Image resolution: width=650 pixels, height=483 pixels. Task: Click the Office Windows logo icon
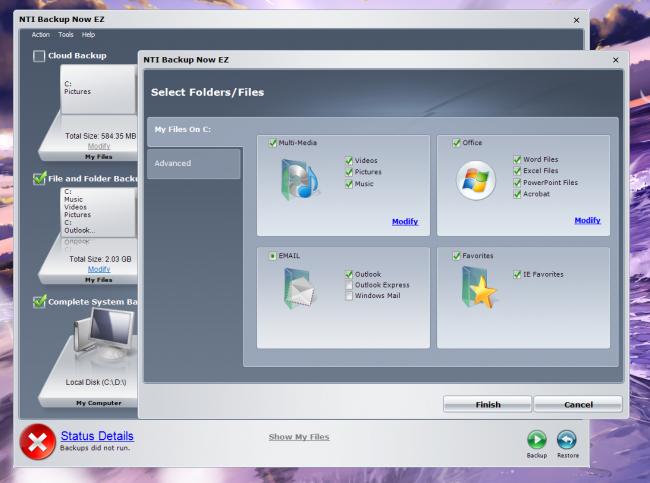click(x=476, y=180)
